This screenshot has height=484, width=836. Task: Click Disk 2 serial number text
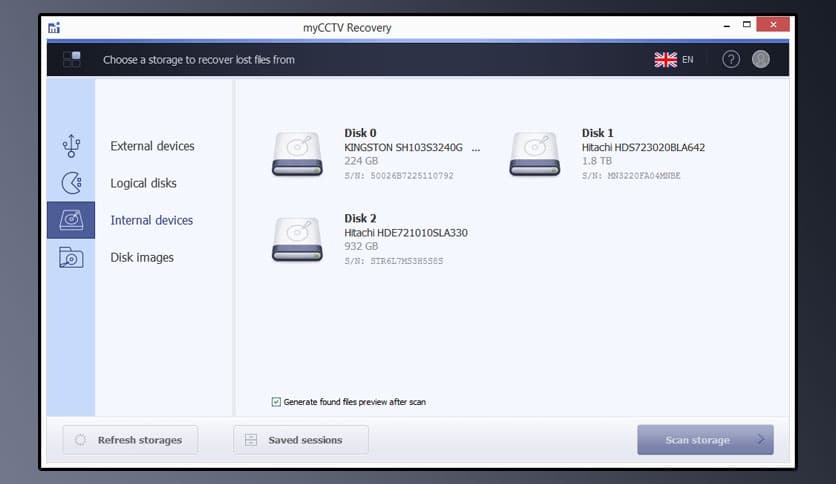pos(393,261)
